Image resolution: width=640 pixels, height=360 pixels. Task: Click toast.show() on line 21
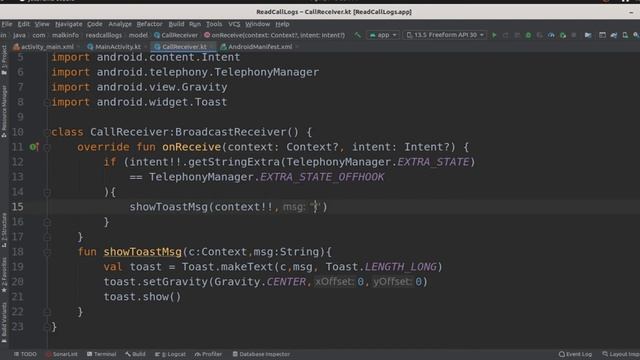click(x=142, y=297)
